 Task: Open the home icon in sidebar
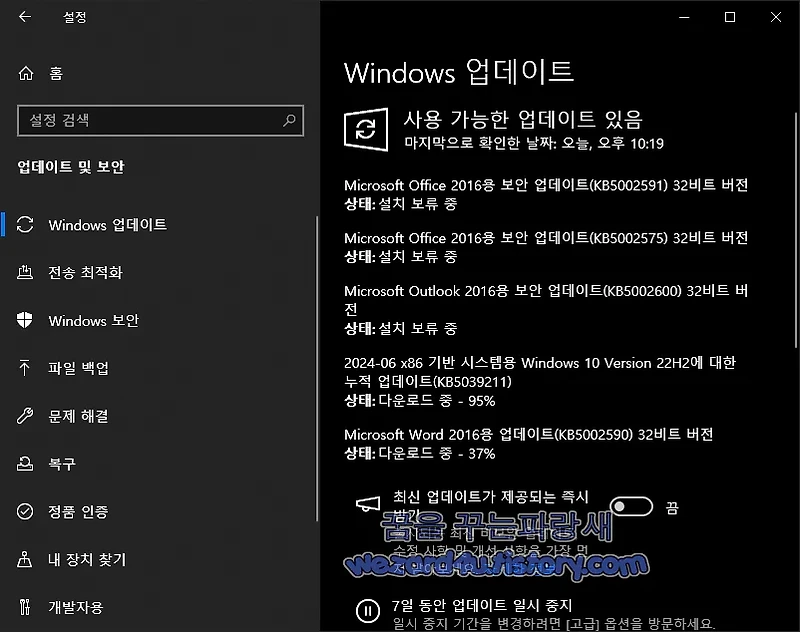click(x=26, y=73)
